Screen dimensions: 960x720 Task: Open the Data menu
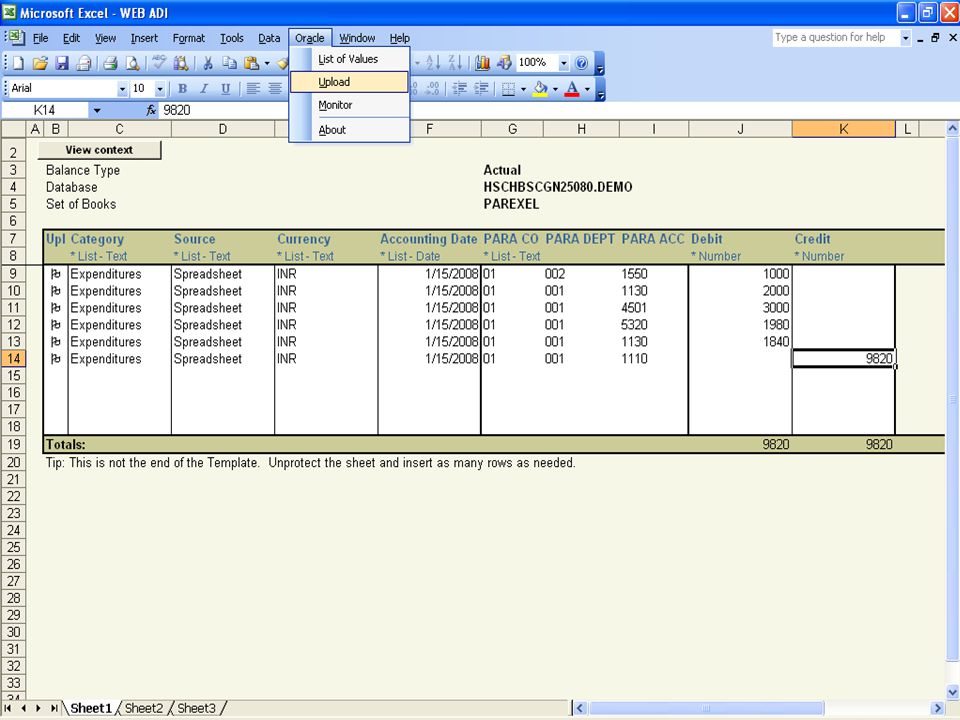pyautogui.click(x=269, y=38)
